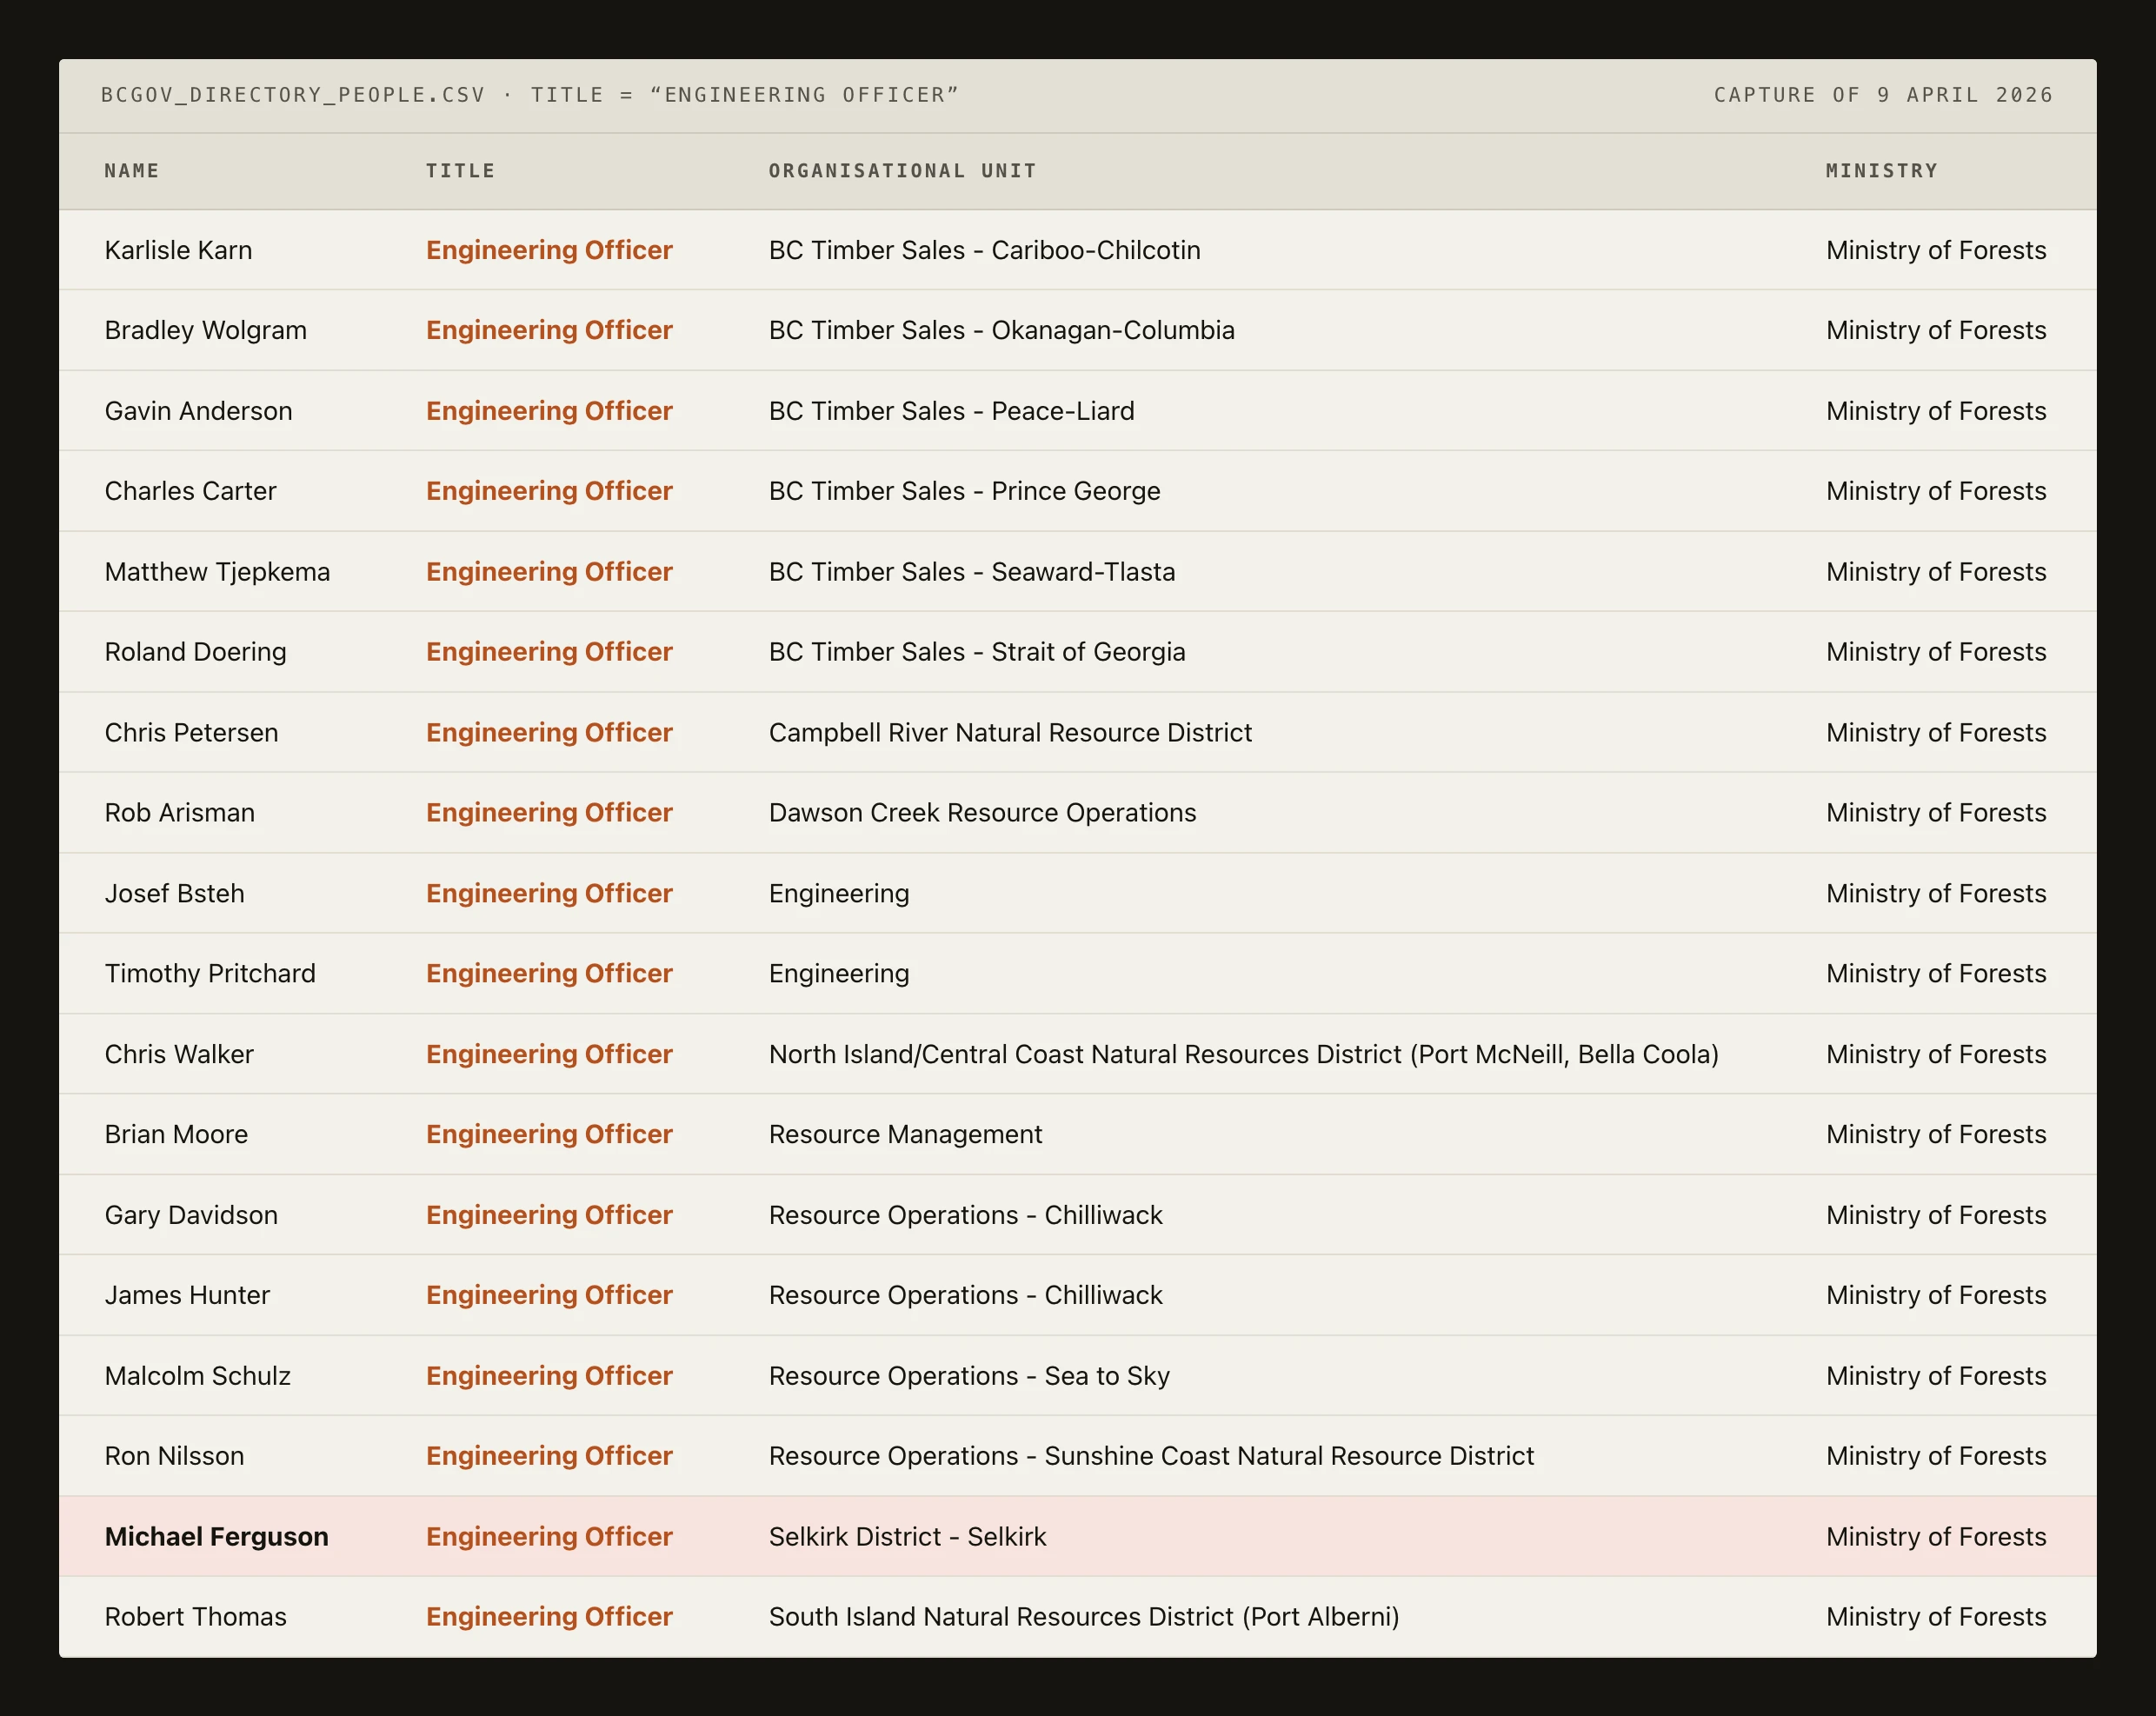Select the name Karlisle Karn

click(178, 250)
